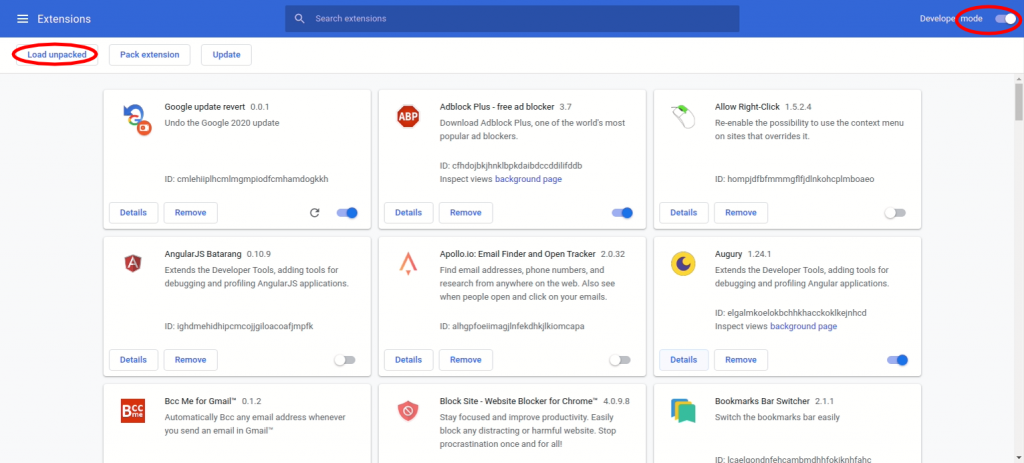Click the Bookmarks Bar Switcher icon
This screenshot has height=463, width=1024.
[x=683, y=411]
